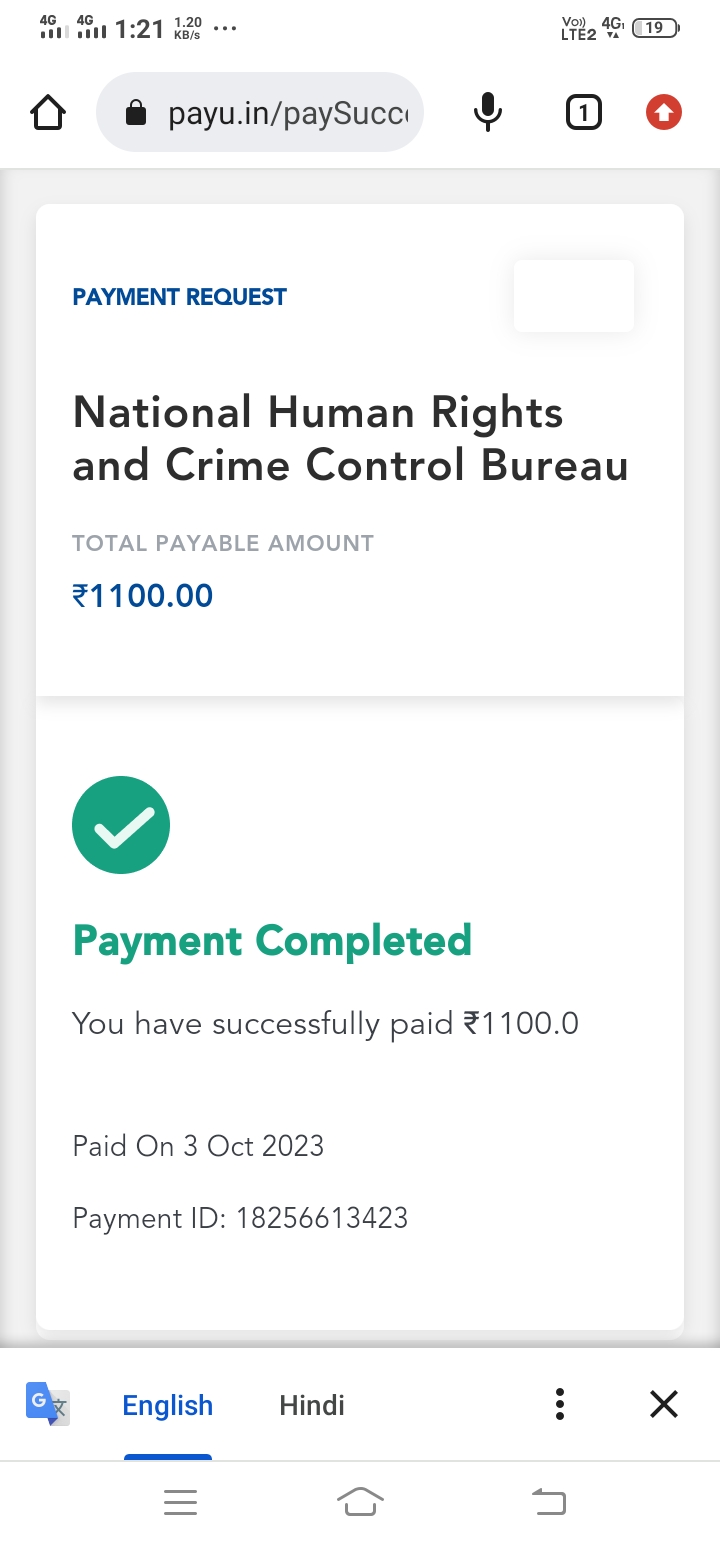This screenshot has height=1544, width=720.
Task: Tap the Android recent apps menu button
Action: [x=180, y=1502]
